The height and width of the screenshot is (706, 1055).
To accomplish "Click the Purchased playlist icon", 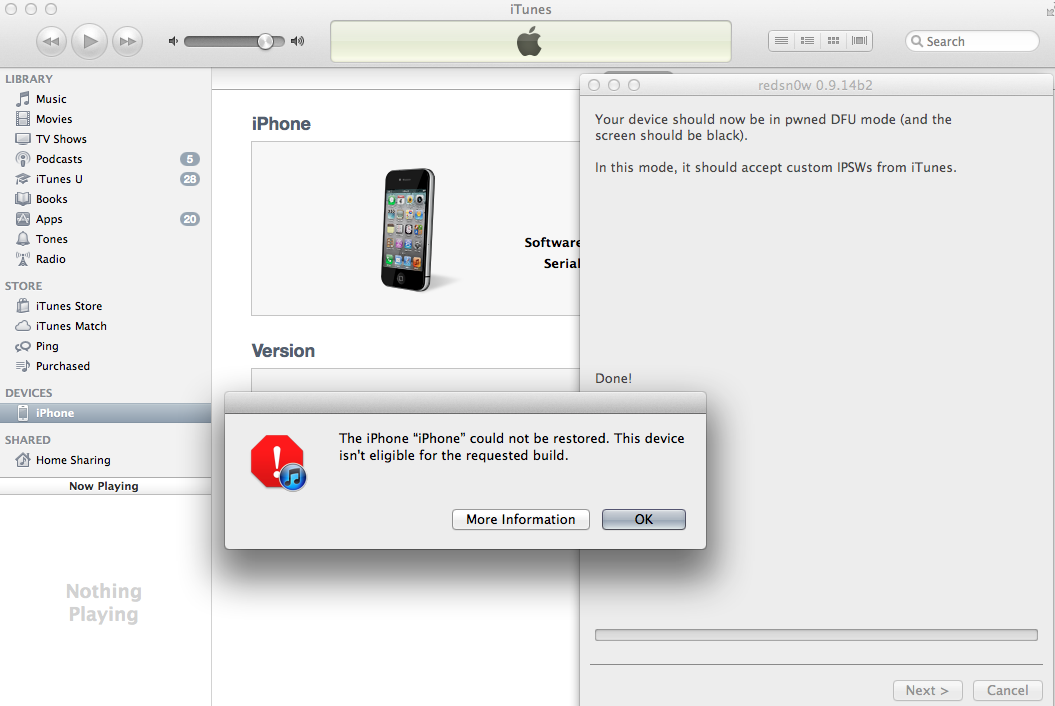I will pyautogui.click(x=23, y=366).
